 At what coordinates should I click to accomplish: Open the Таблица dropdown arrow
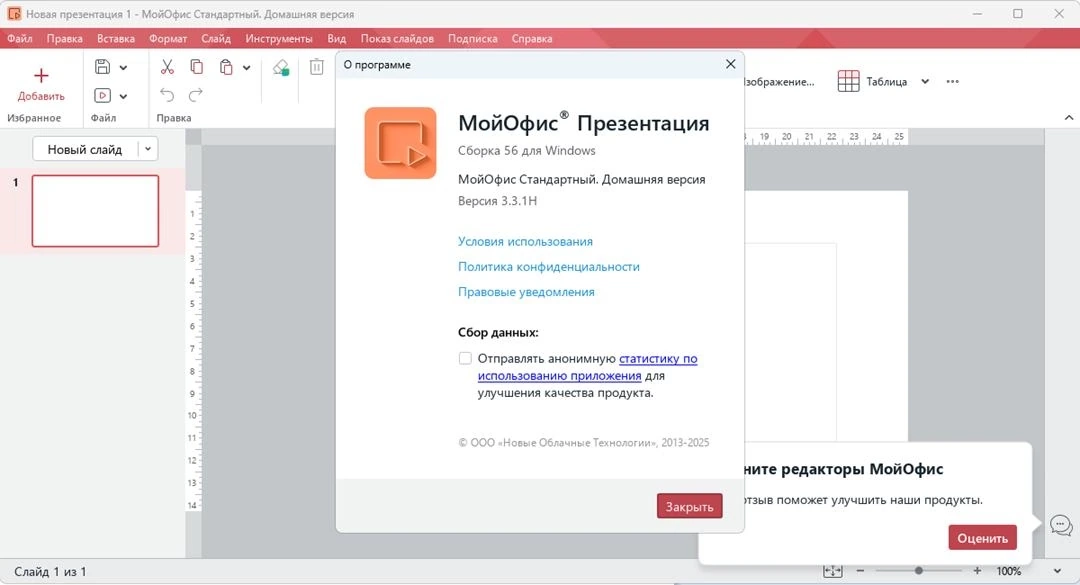coord(925,81)
